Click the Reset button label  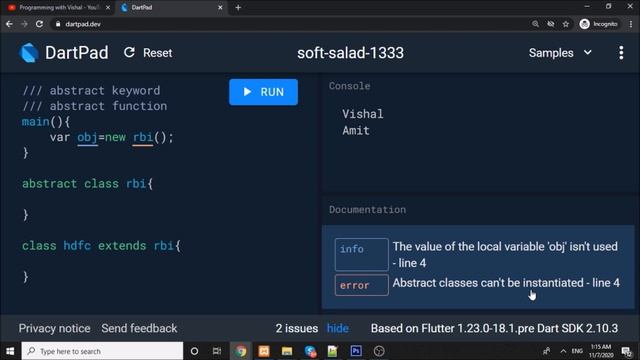(x=157, y=53)
